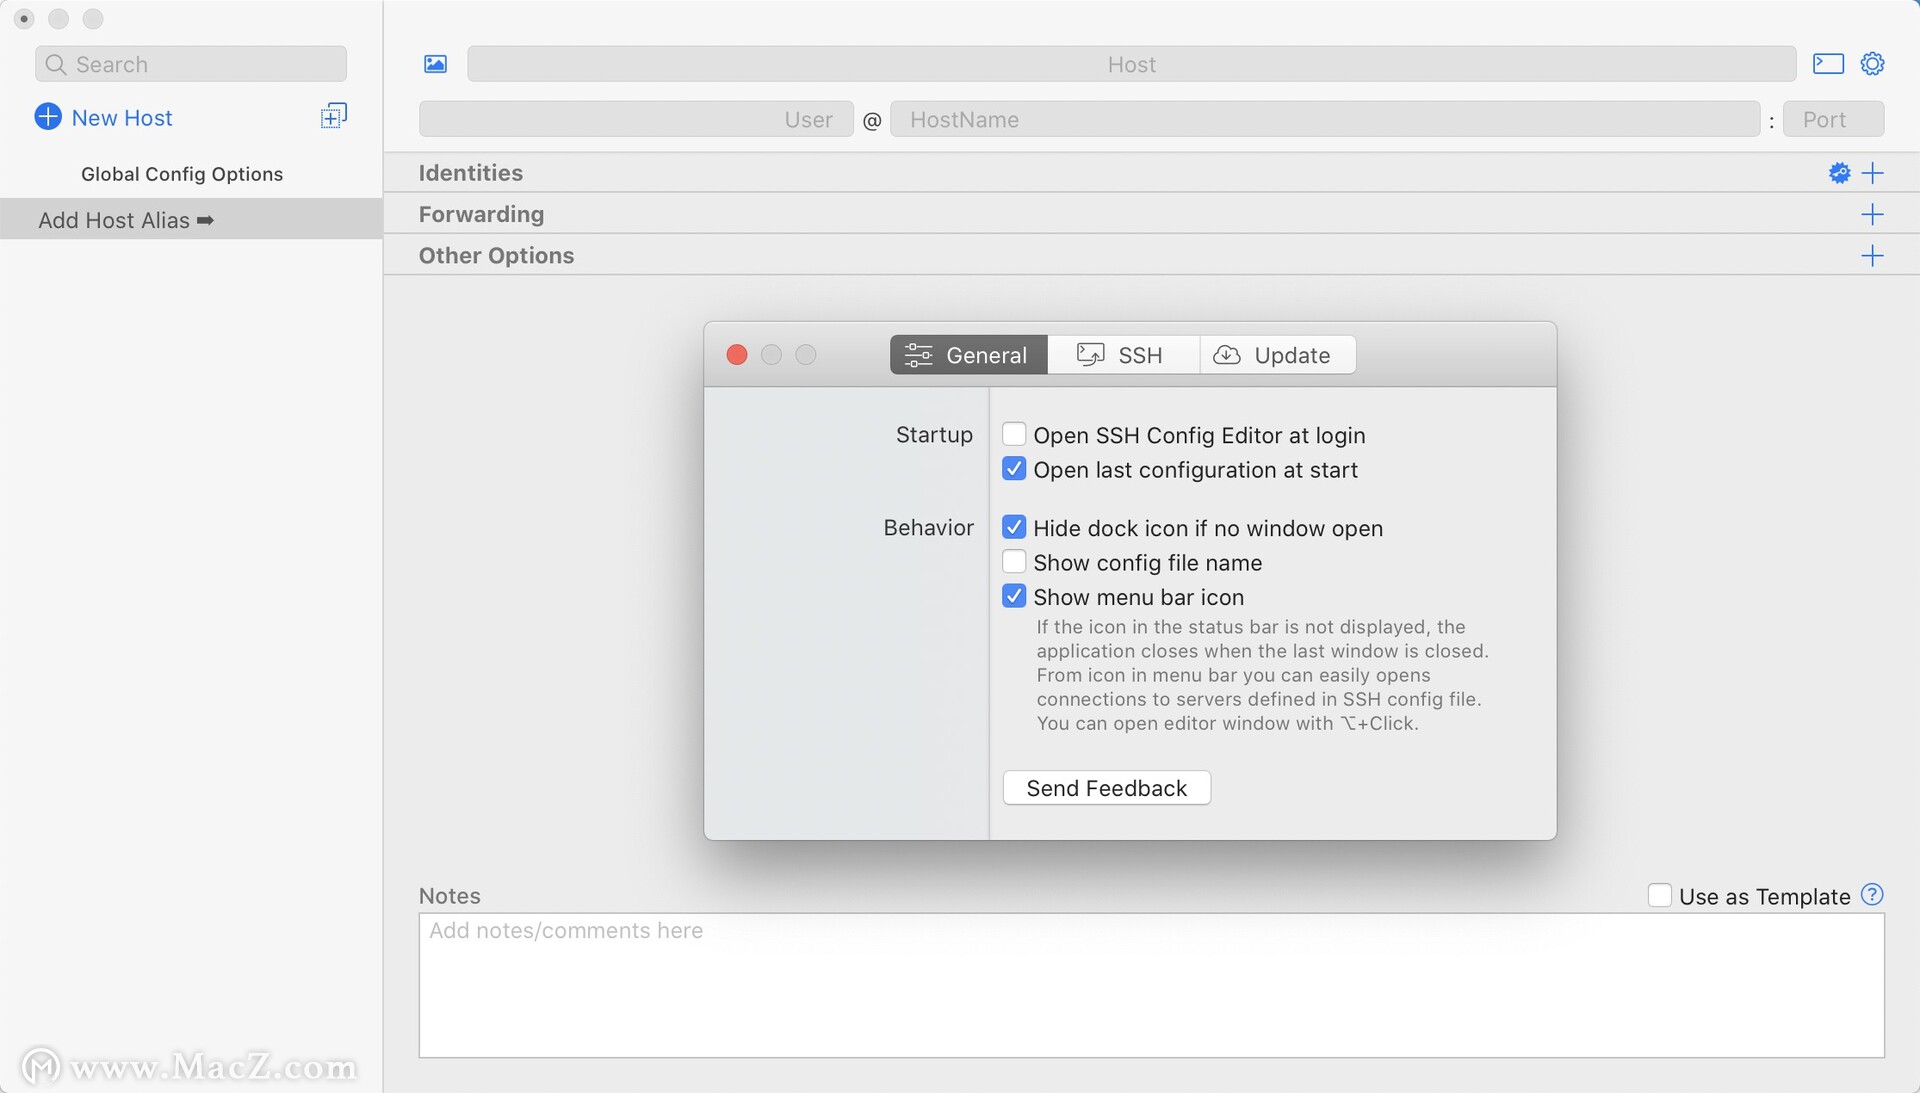Image resolution: width=1920 pixels, height=1093 pixels.
Task: Click the HostName input field
Action: (1325, 119)
